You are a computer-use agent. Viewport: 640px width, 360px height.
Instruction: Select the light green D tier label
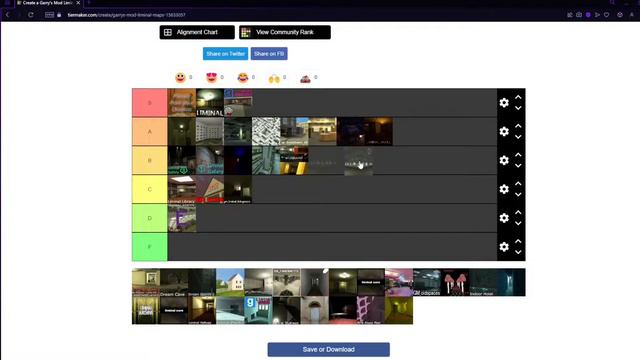point(149,218)
